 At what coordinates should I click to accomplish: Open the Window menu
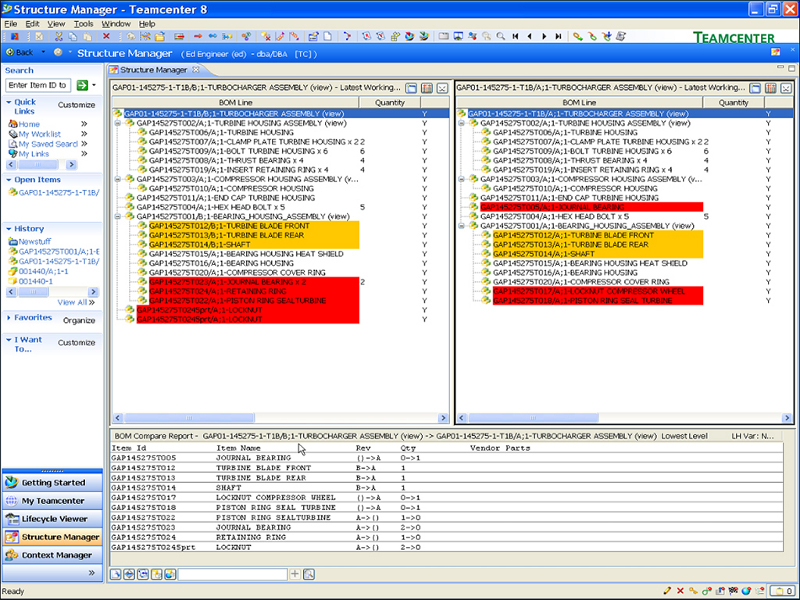click(116, 23)
